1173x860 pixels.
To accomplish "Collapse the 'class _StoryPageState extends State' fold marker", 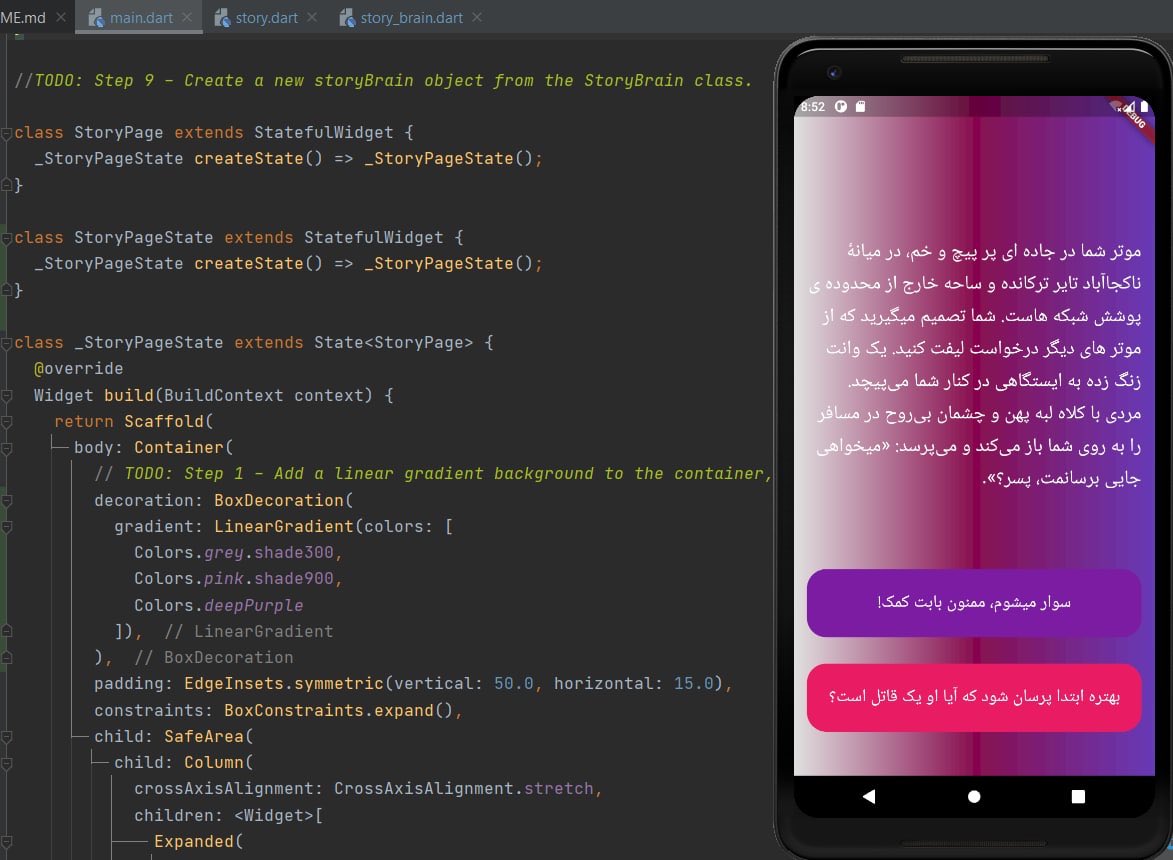I will pyautogui.click(x=6, y=343).
